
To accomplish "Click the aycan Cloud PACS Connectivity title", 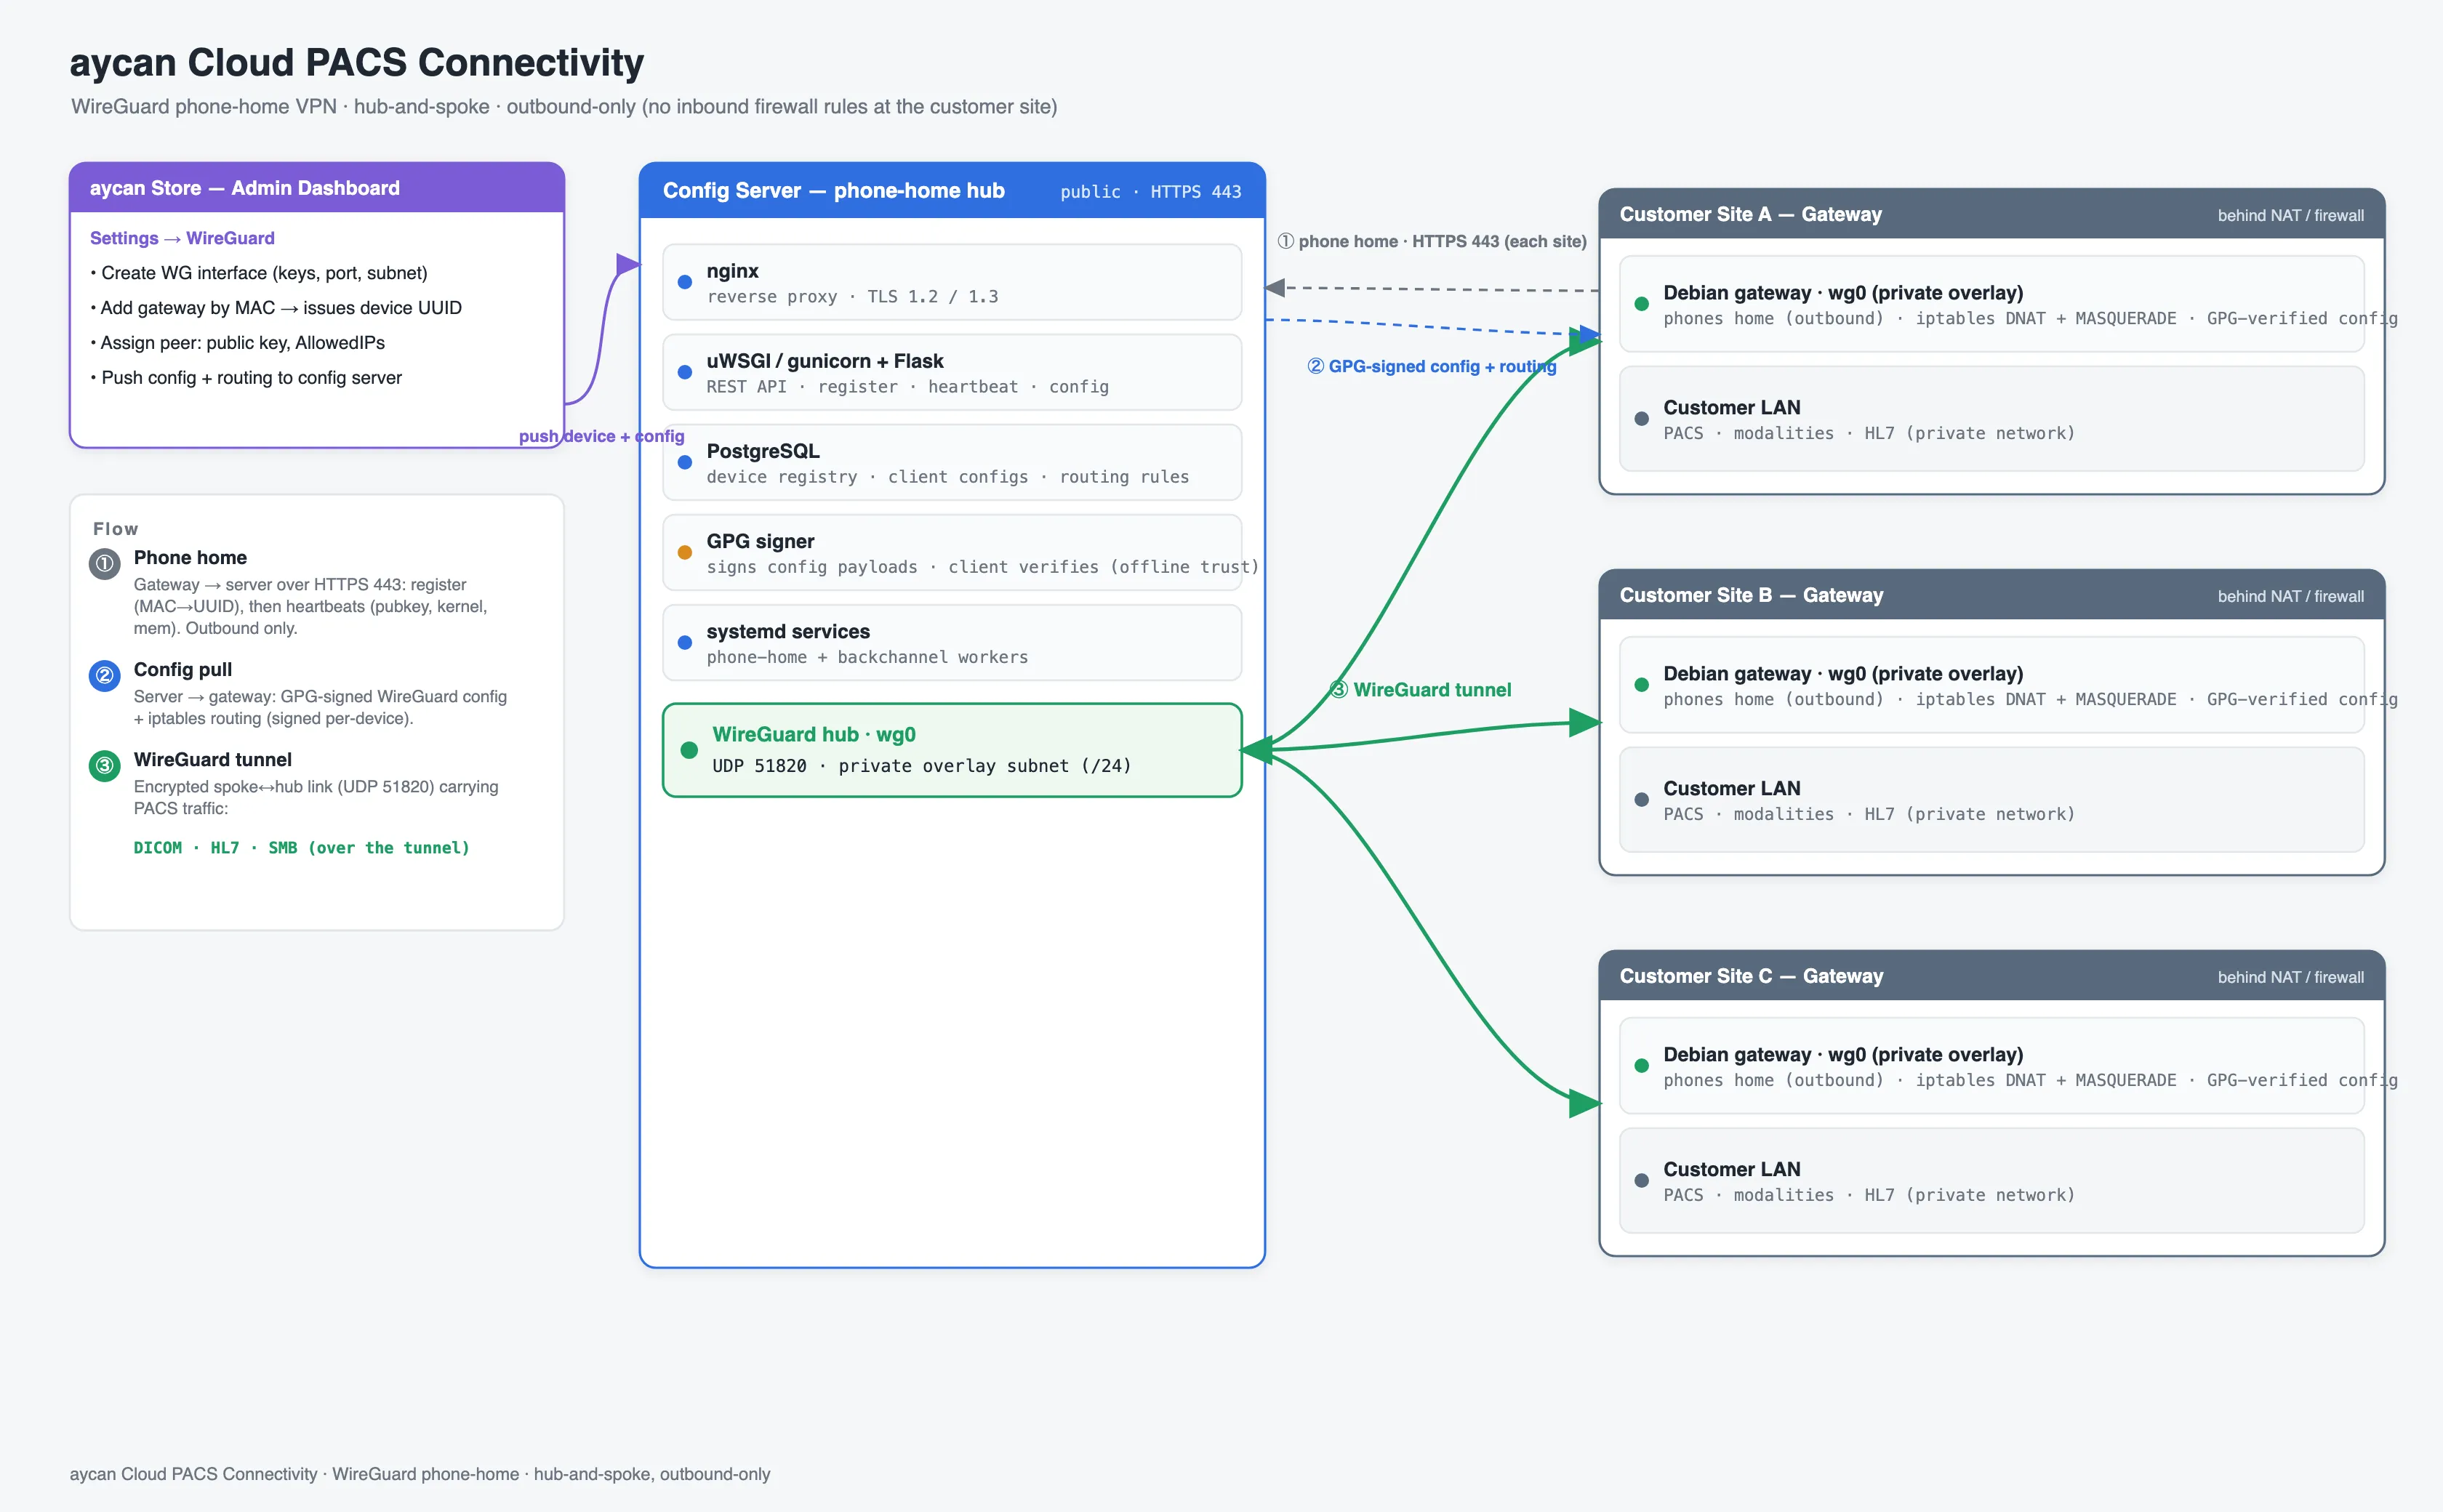I will pyautogui.click(x=357, y=63).
